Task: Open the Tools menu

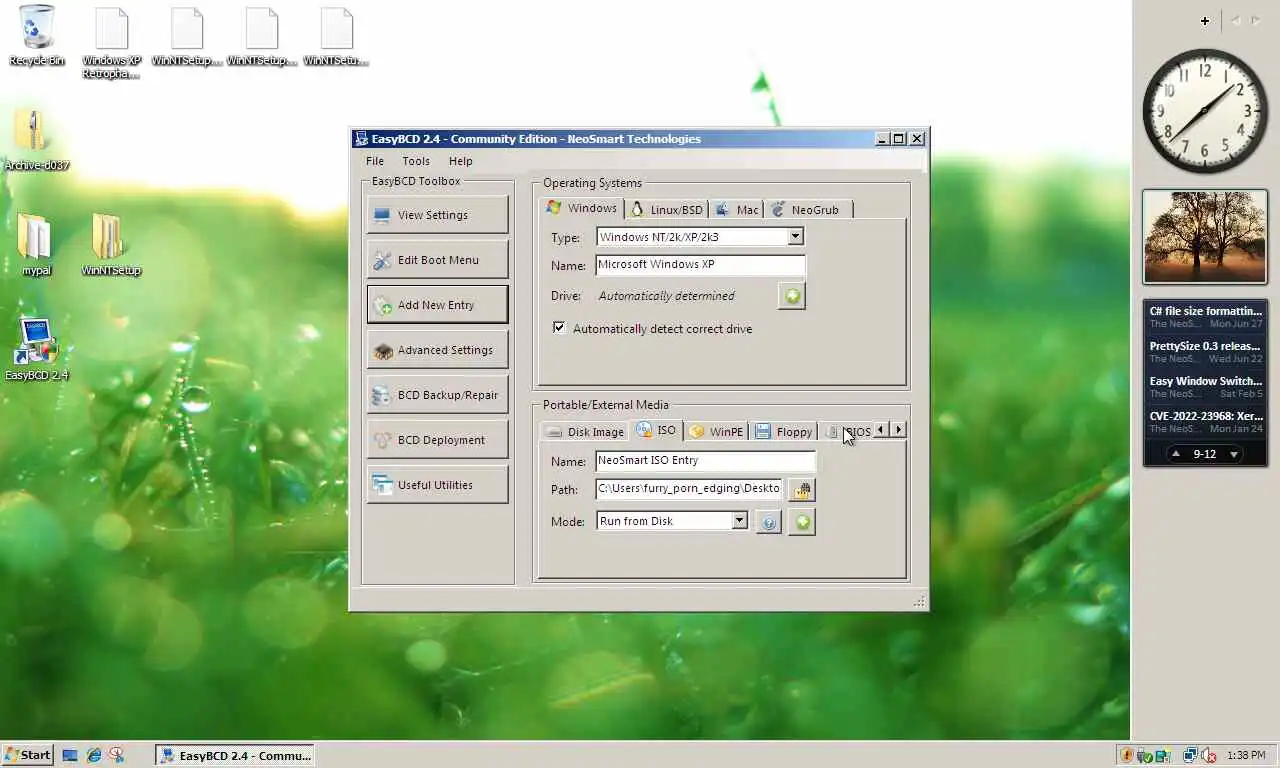Action: pos(416,161)
